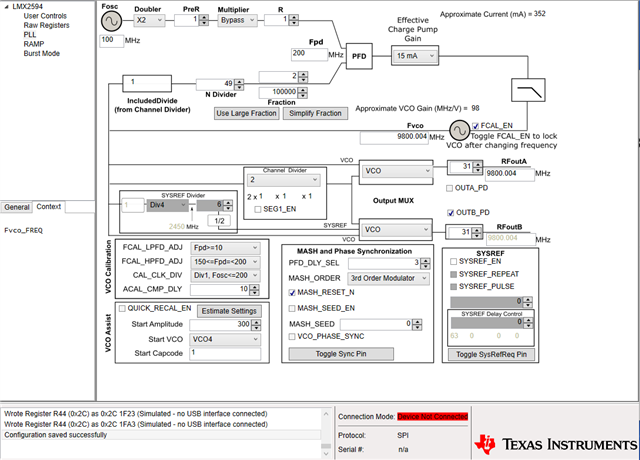Click the loop filter block icon
This screenshot has height=460, width=640.
tap(528, 90)
